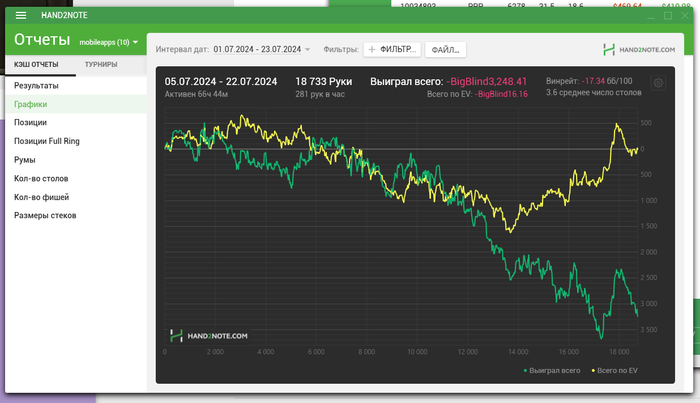Click the 281 рук в час text
The image size is (700, 403).
coord(320,94)
